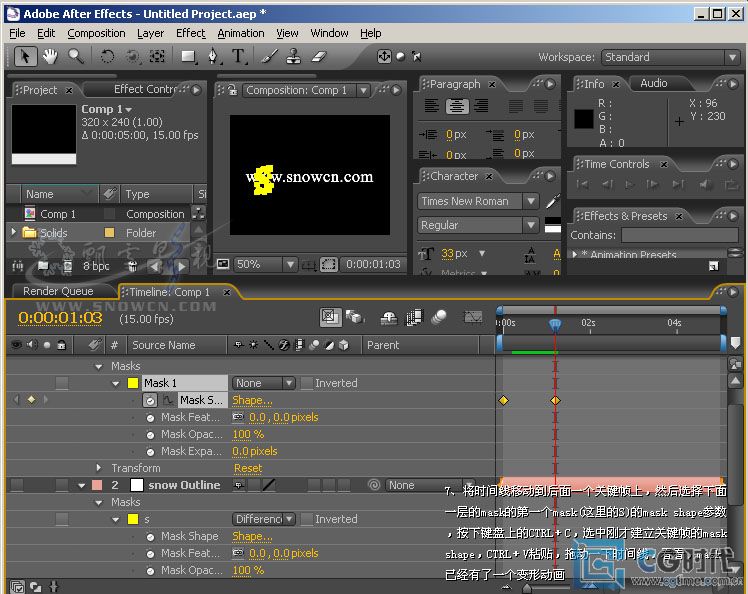Click the New Folder icon in Project panel

tap(43, 266)
